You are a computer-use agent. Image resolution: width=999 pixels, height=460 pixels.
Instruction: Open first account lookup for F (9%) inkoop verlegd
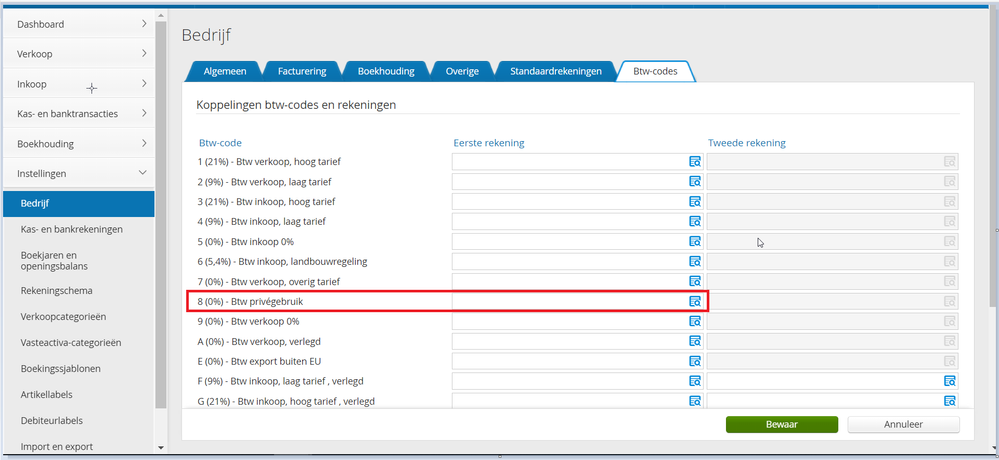(x=694, y=381)
